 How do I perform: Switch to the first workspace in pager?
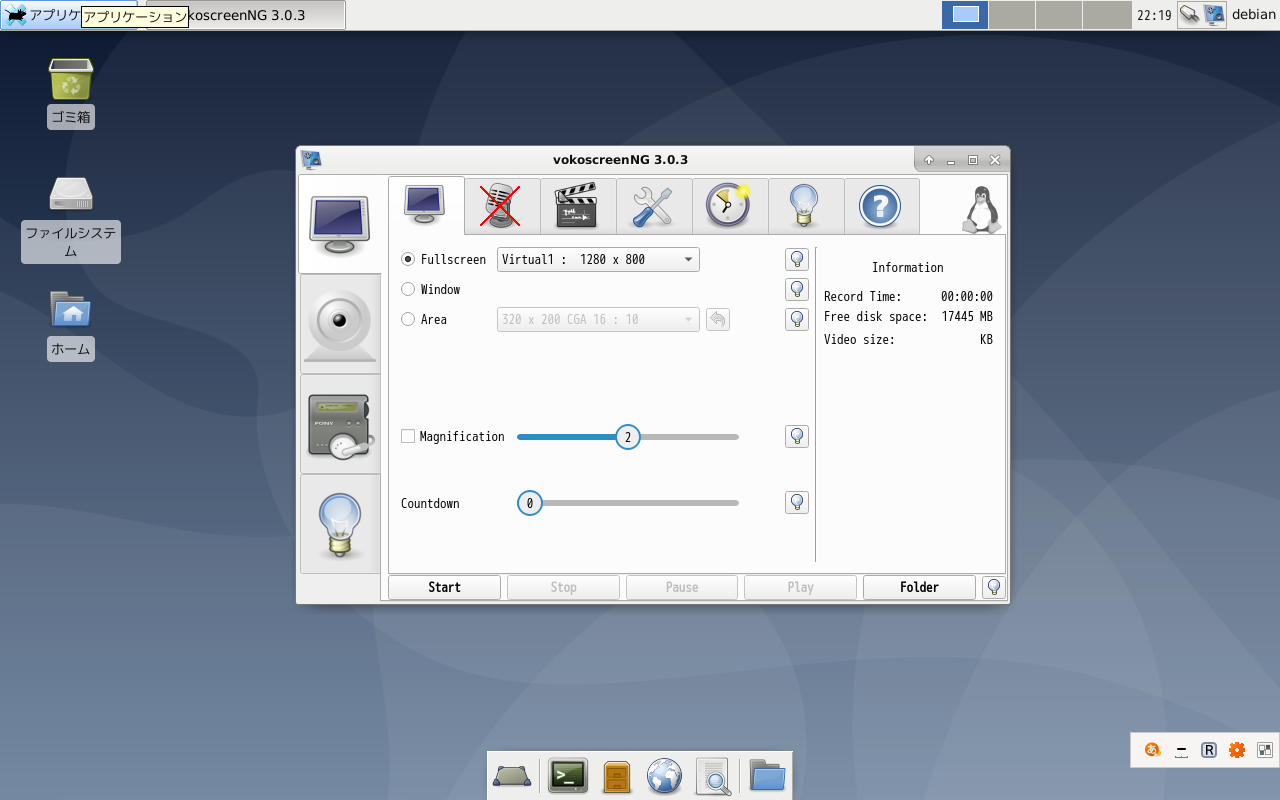coord(965,15)
